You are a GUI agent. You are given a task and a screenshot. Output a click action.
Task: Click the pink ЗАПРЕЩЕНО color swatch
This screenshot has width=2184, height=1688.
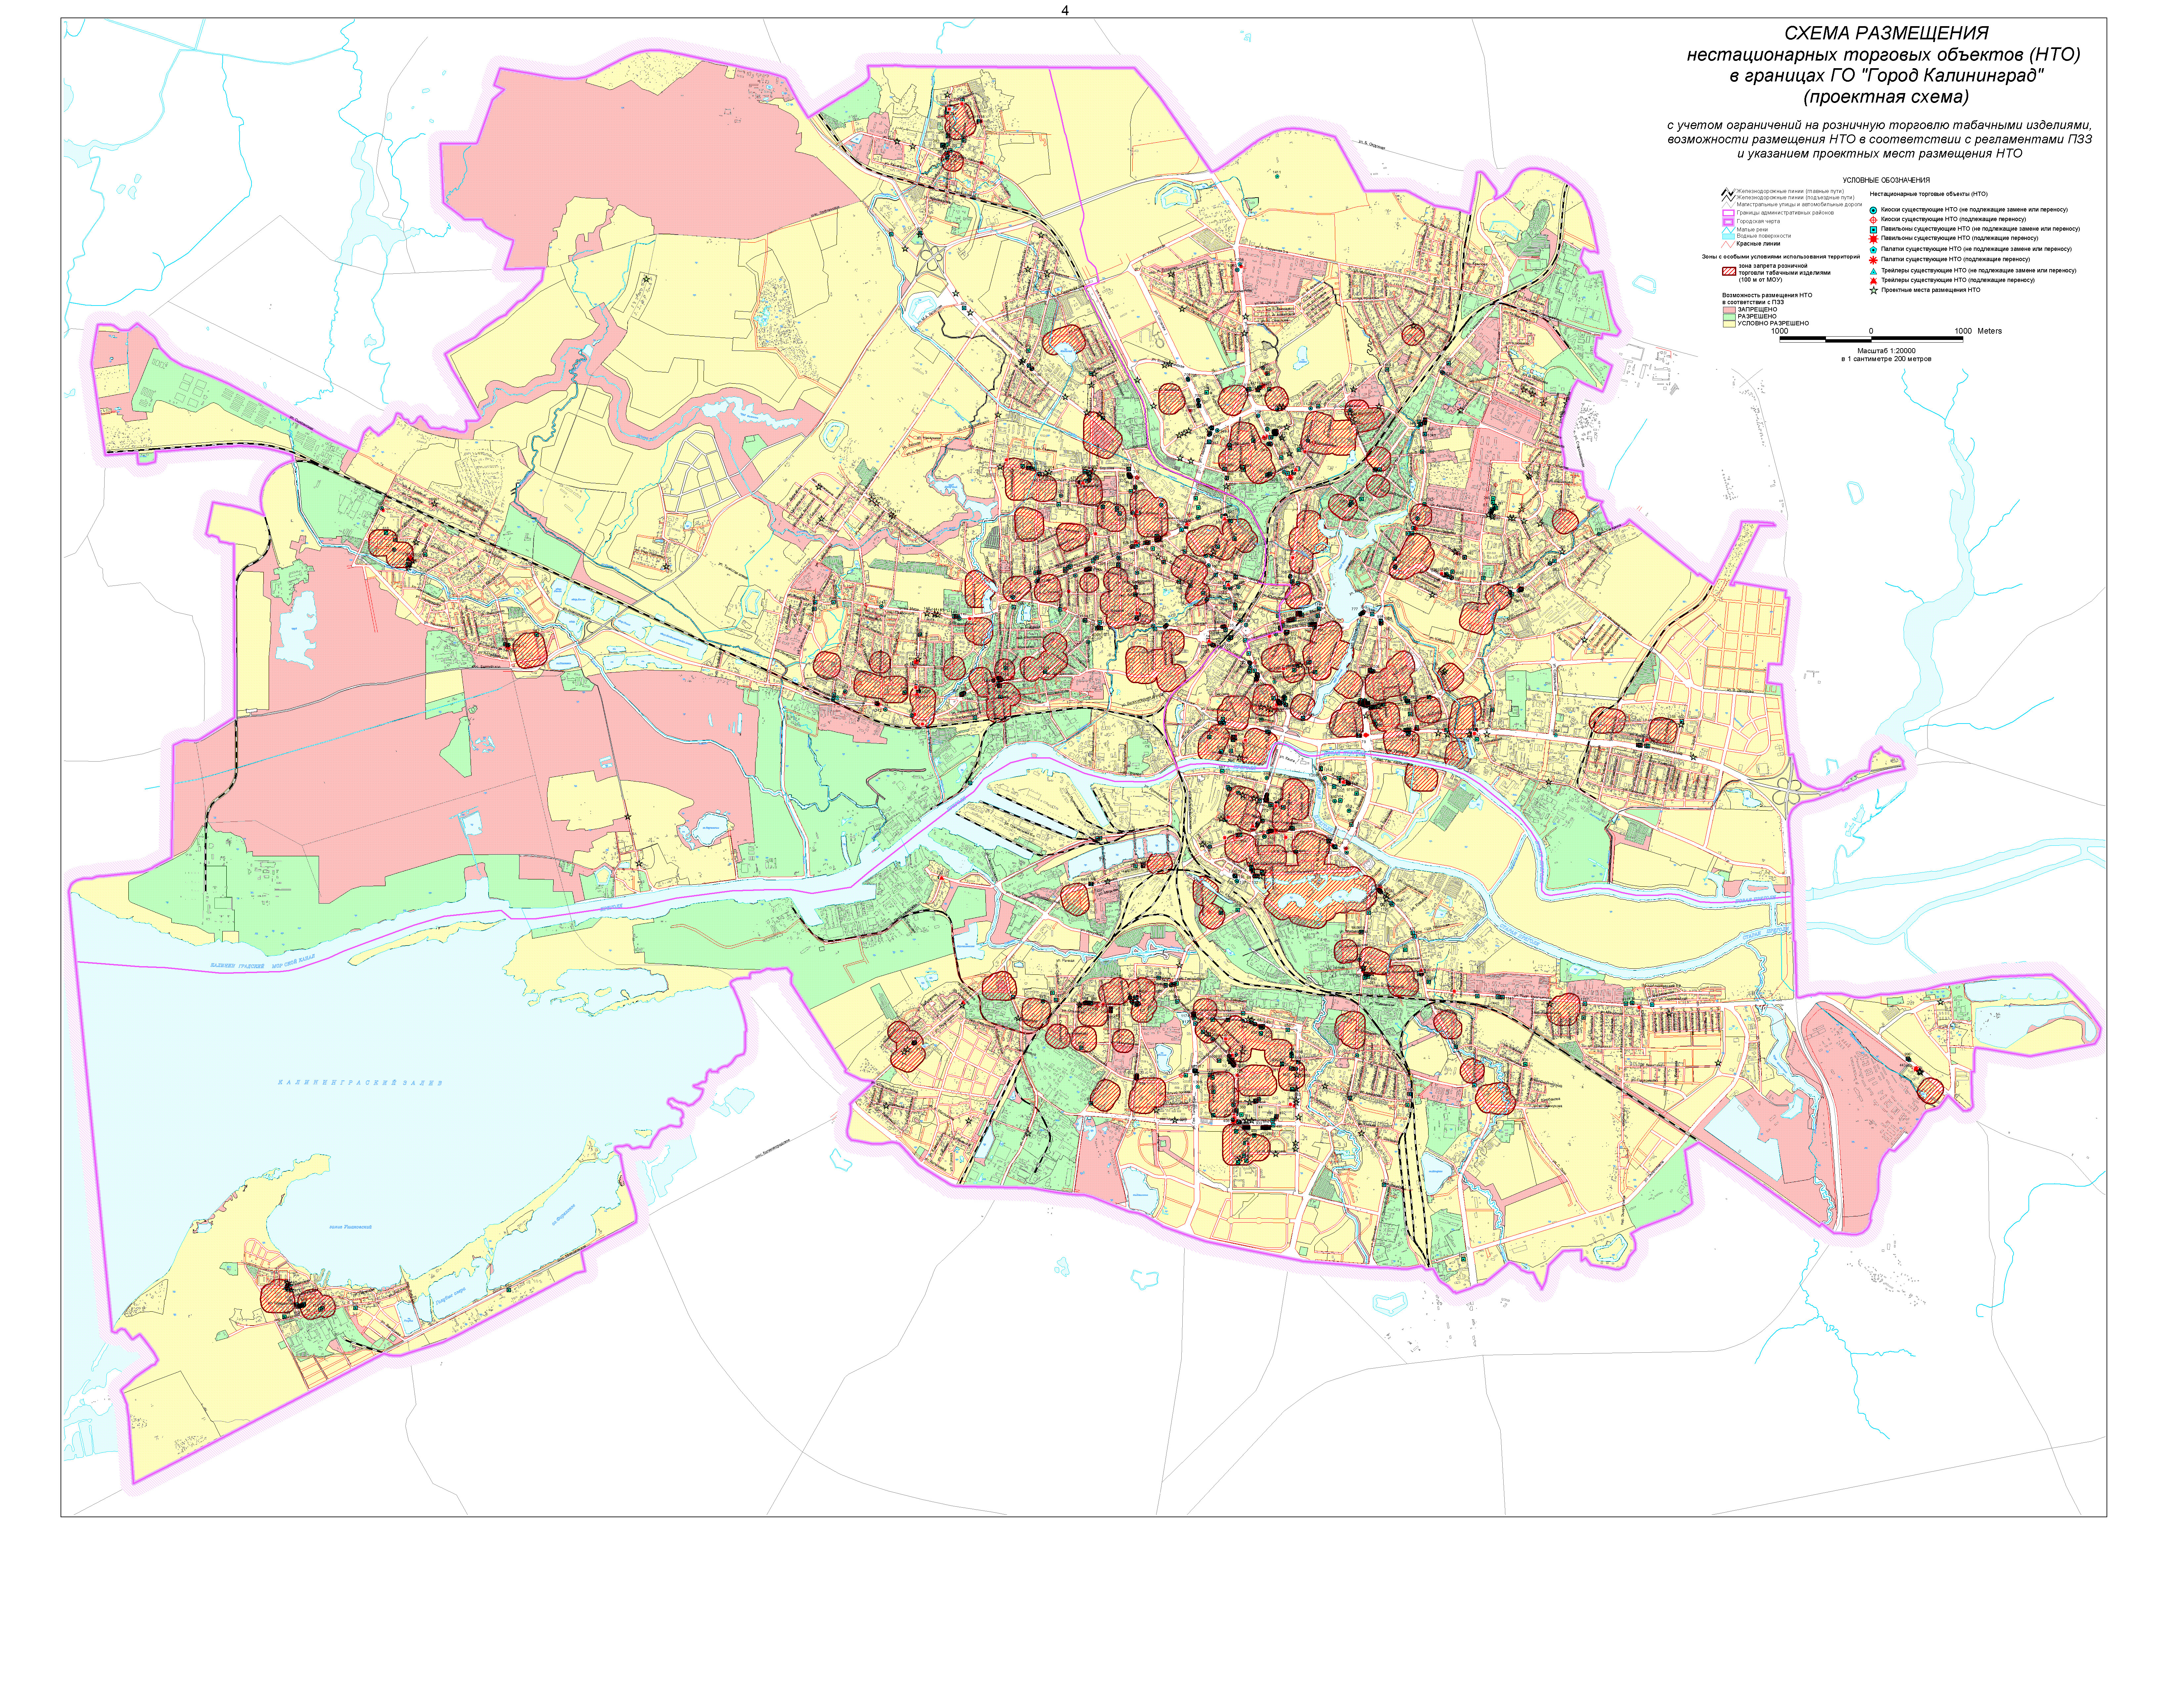pos(1729,310)
